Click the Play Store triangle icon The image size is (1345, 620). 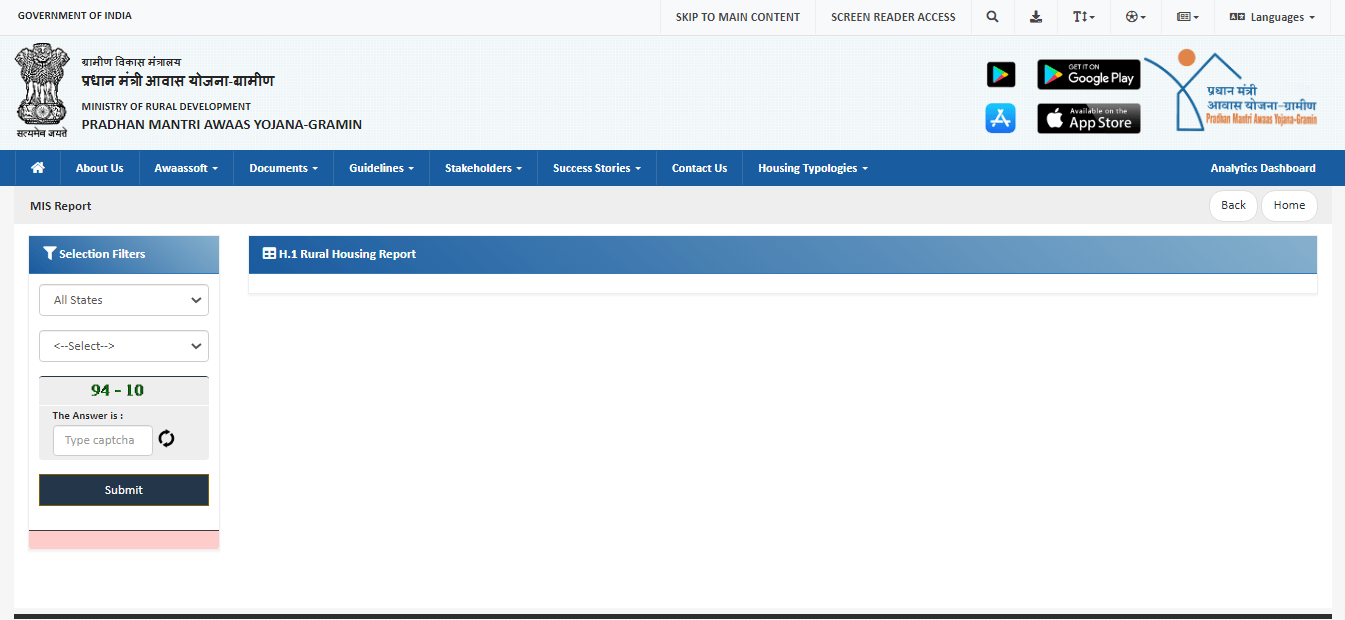[1000, 75]
